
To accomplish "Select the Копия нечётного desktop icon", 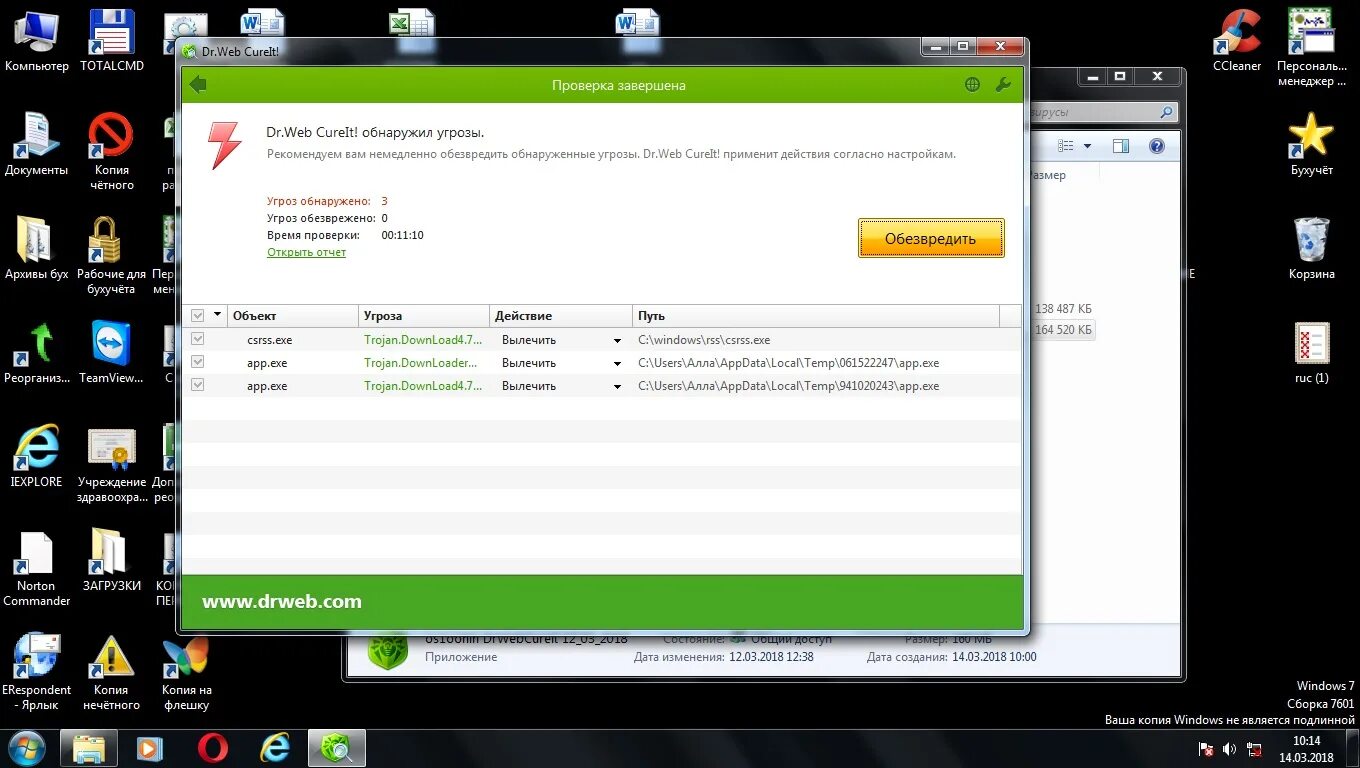I will coord(112,672).
